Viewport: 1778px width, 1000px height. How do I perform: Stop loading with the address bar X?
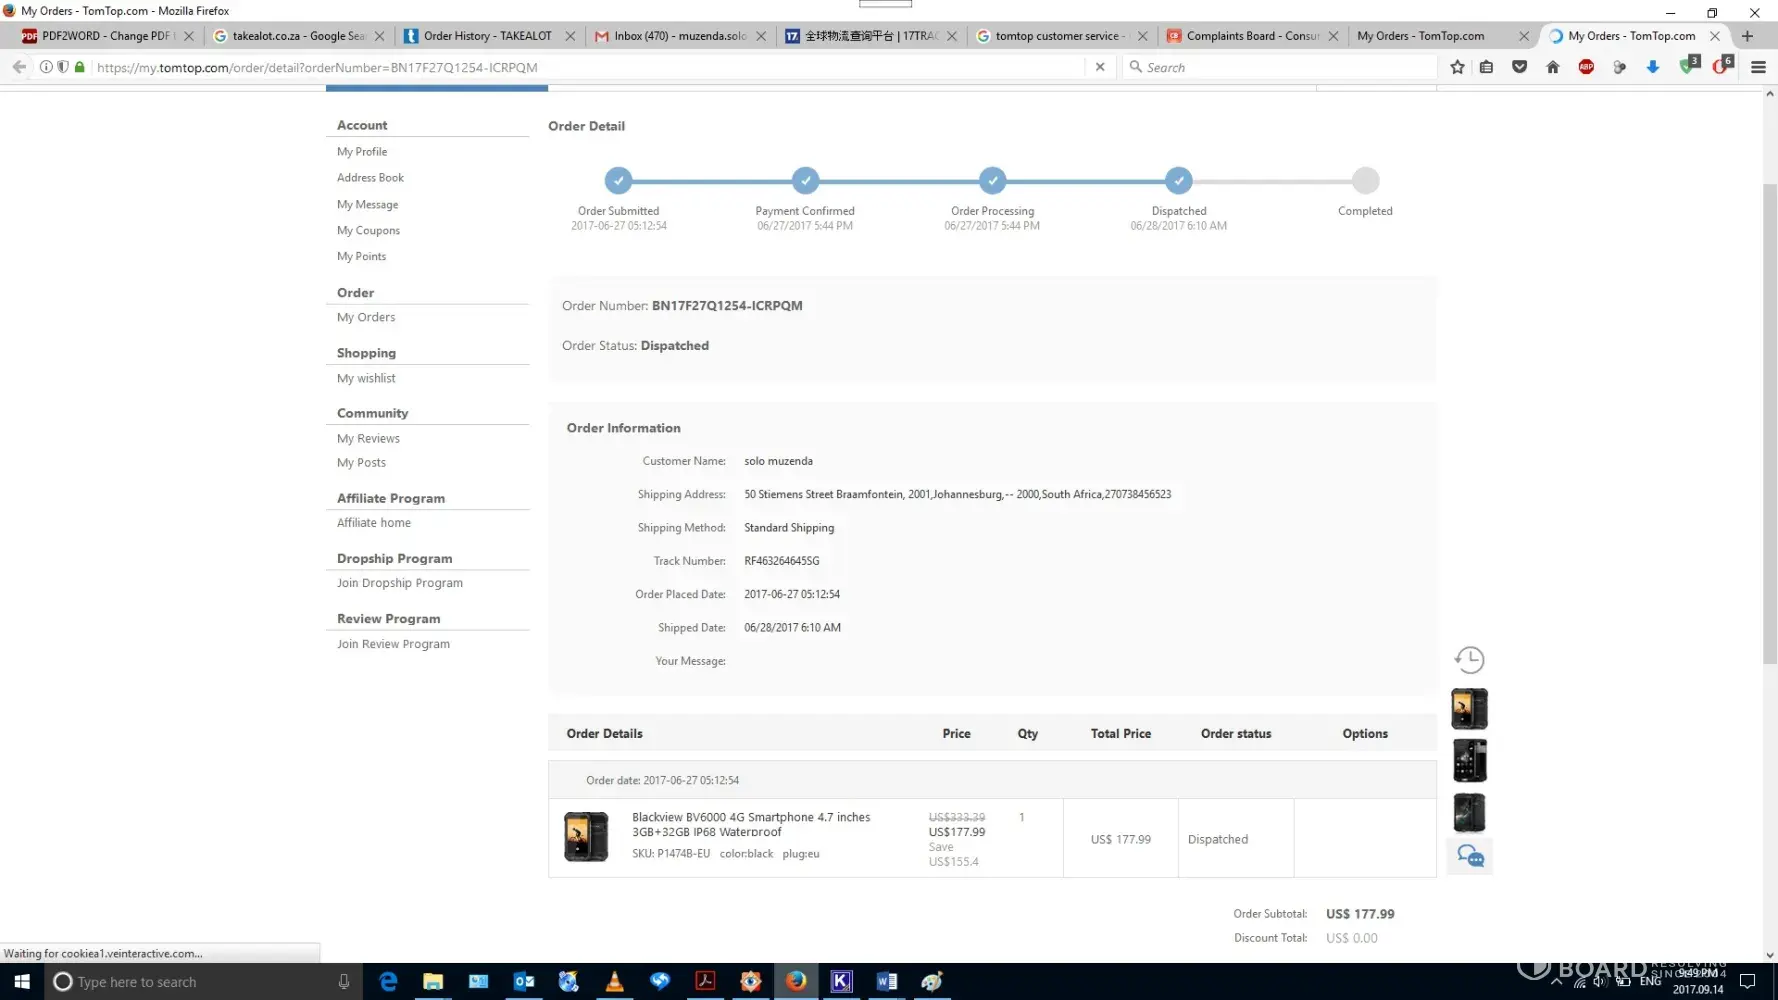tap(1100, 67)
